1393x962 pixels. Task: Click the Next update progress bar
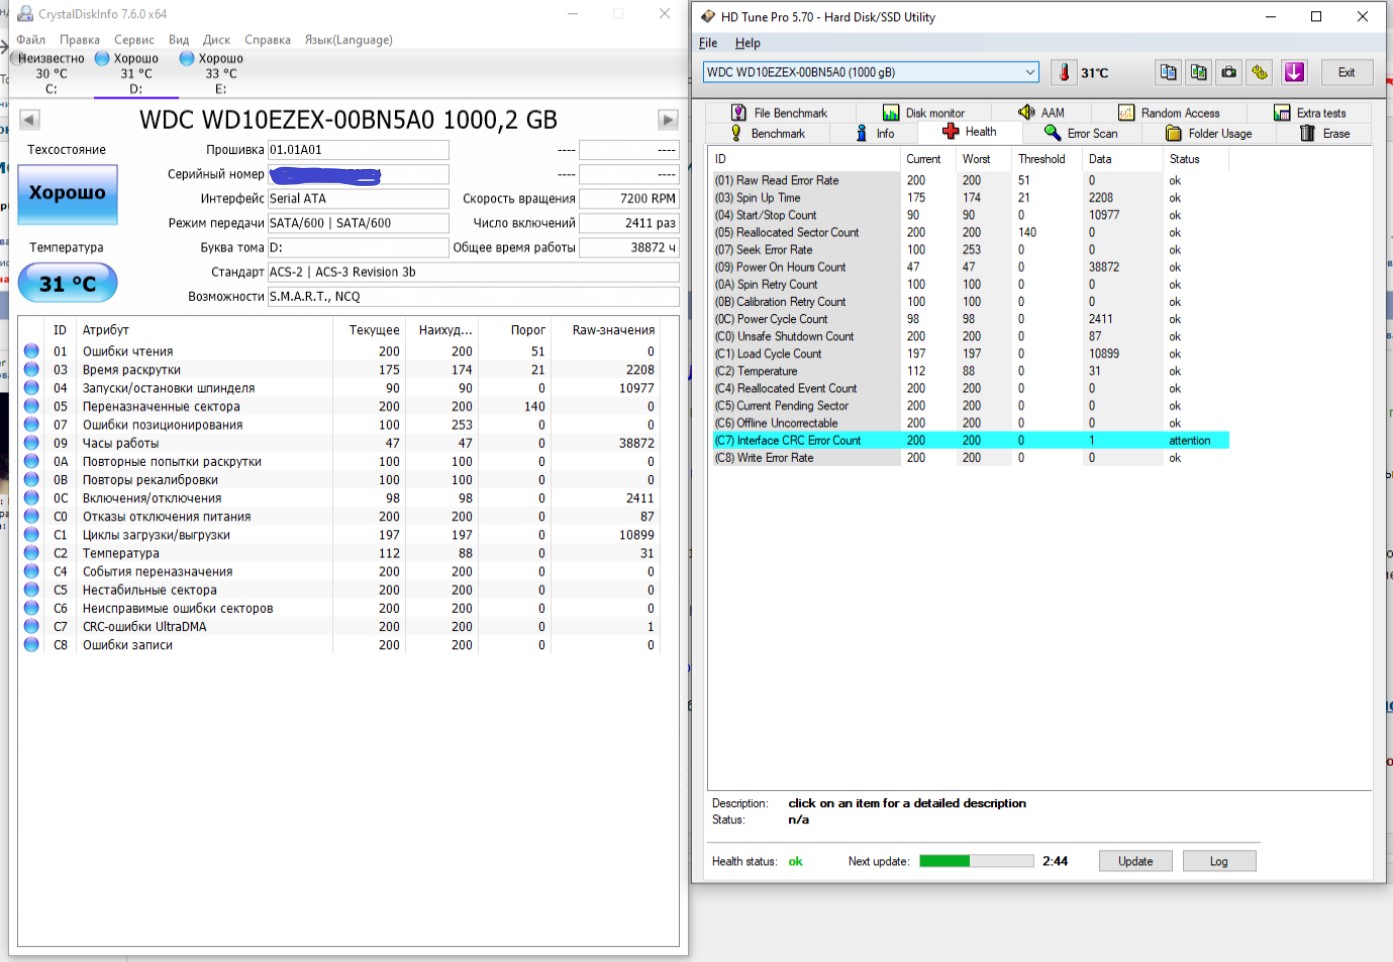coord(976,861)
